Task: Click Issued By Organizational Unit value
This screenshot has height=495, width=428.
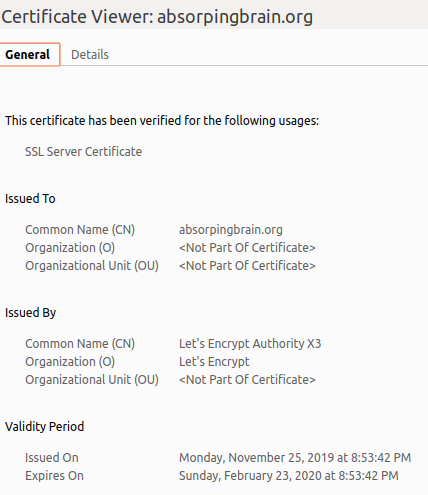Action: pyautogui.click(x=247, y=380)
